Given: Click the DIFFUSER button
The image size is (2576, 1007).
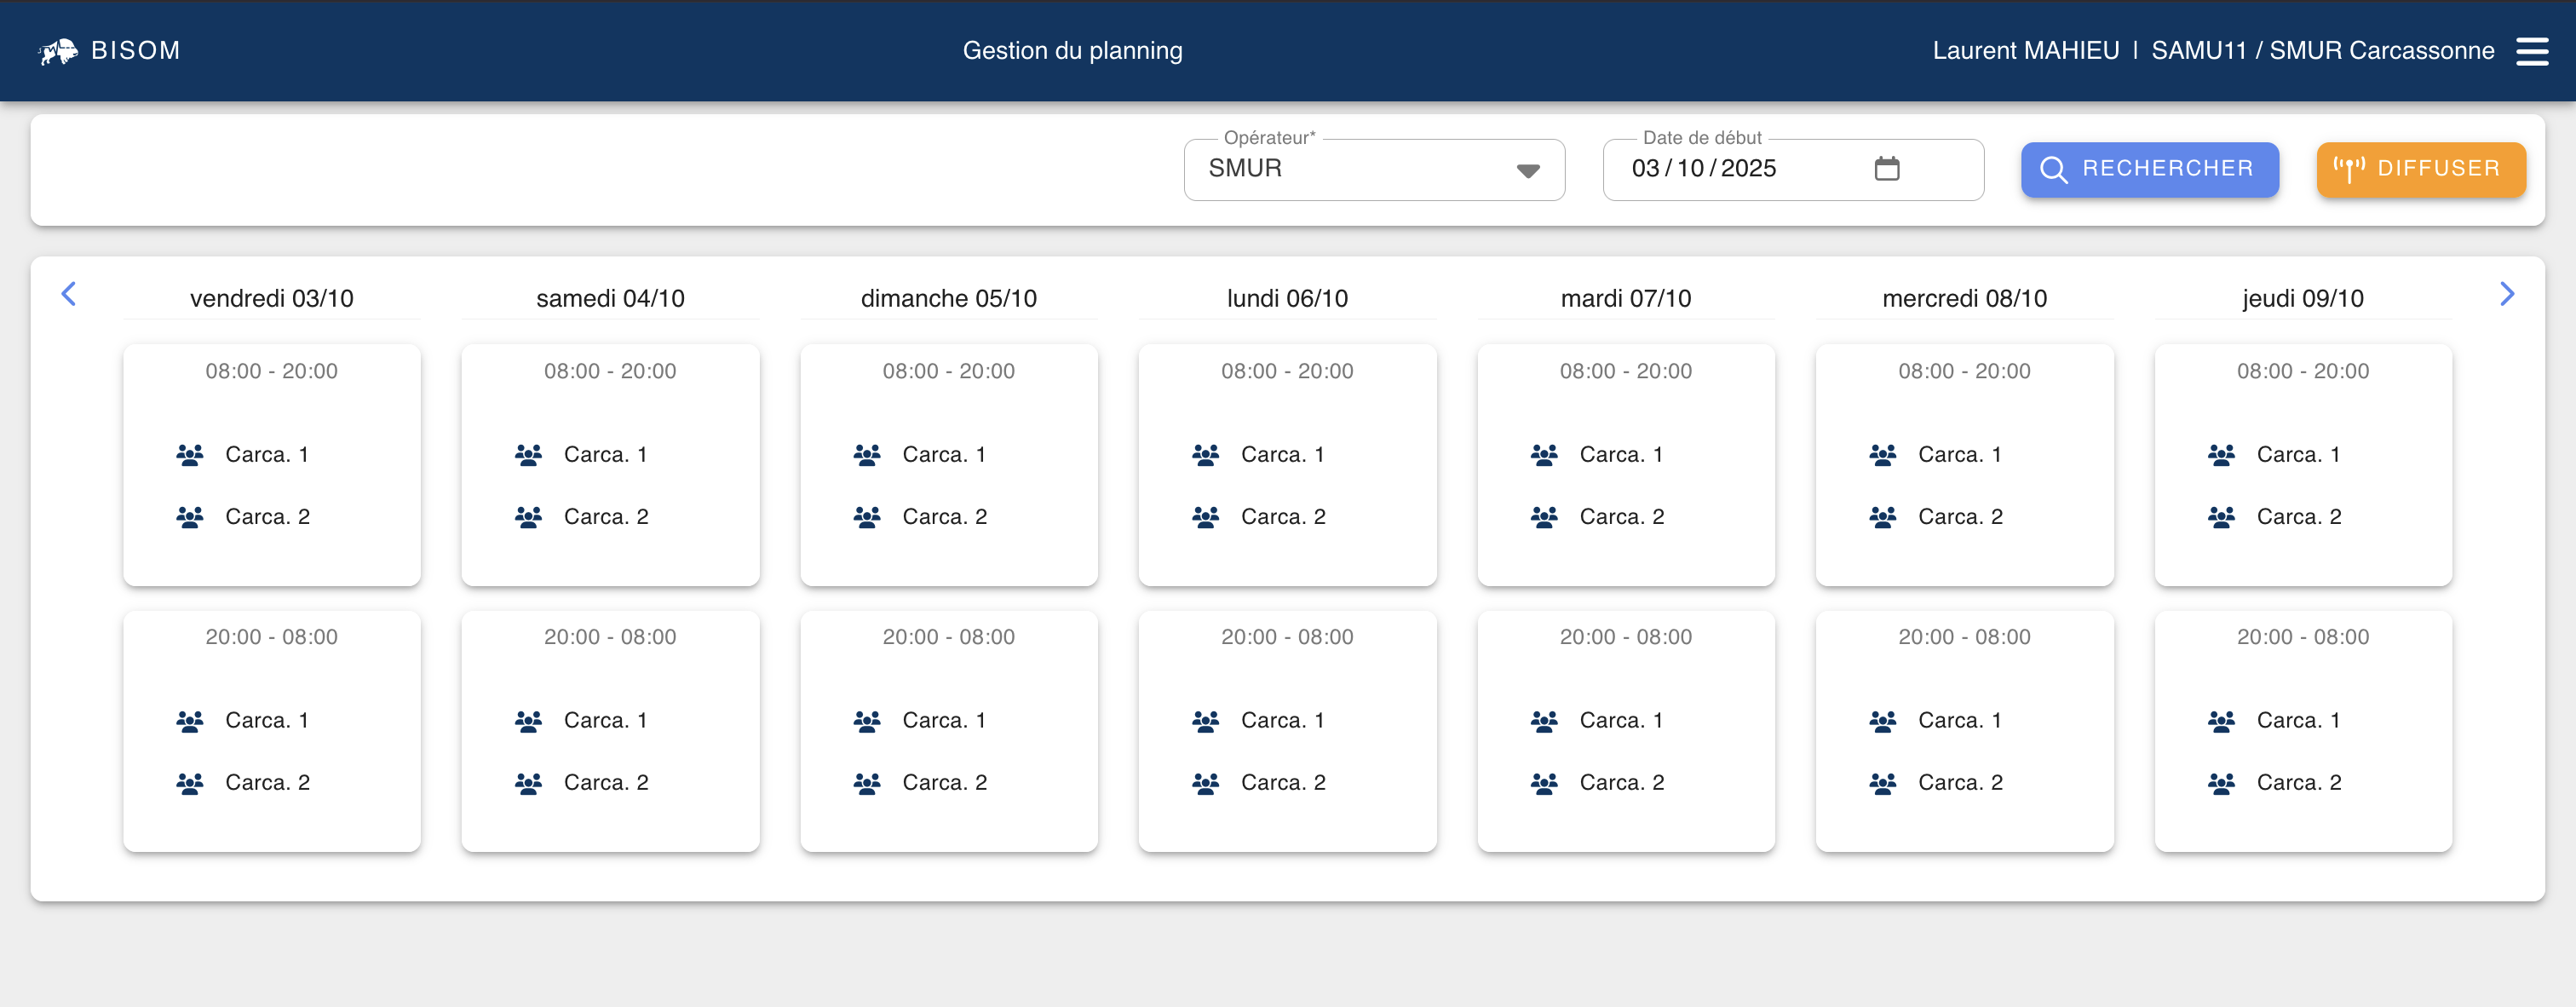Looking at the screenshot, I should [x=2420, y=169].
